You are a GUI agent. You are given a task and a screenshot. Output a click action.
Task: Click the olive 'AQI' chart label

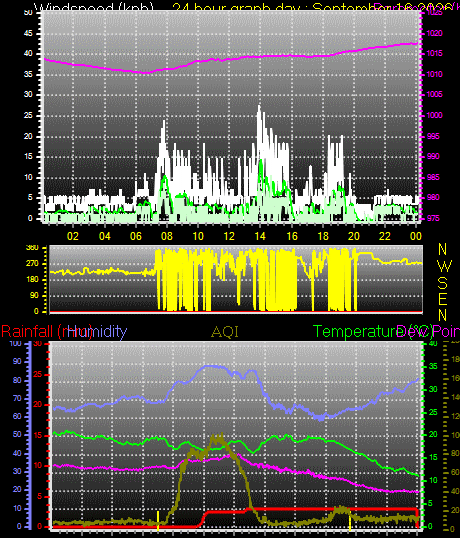[225, 332]
